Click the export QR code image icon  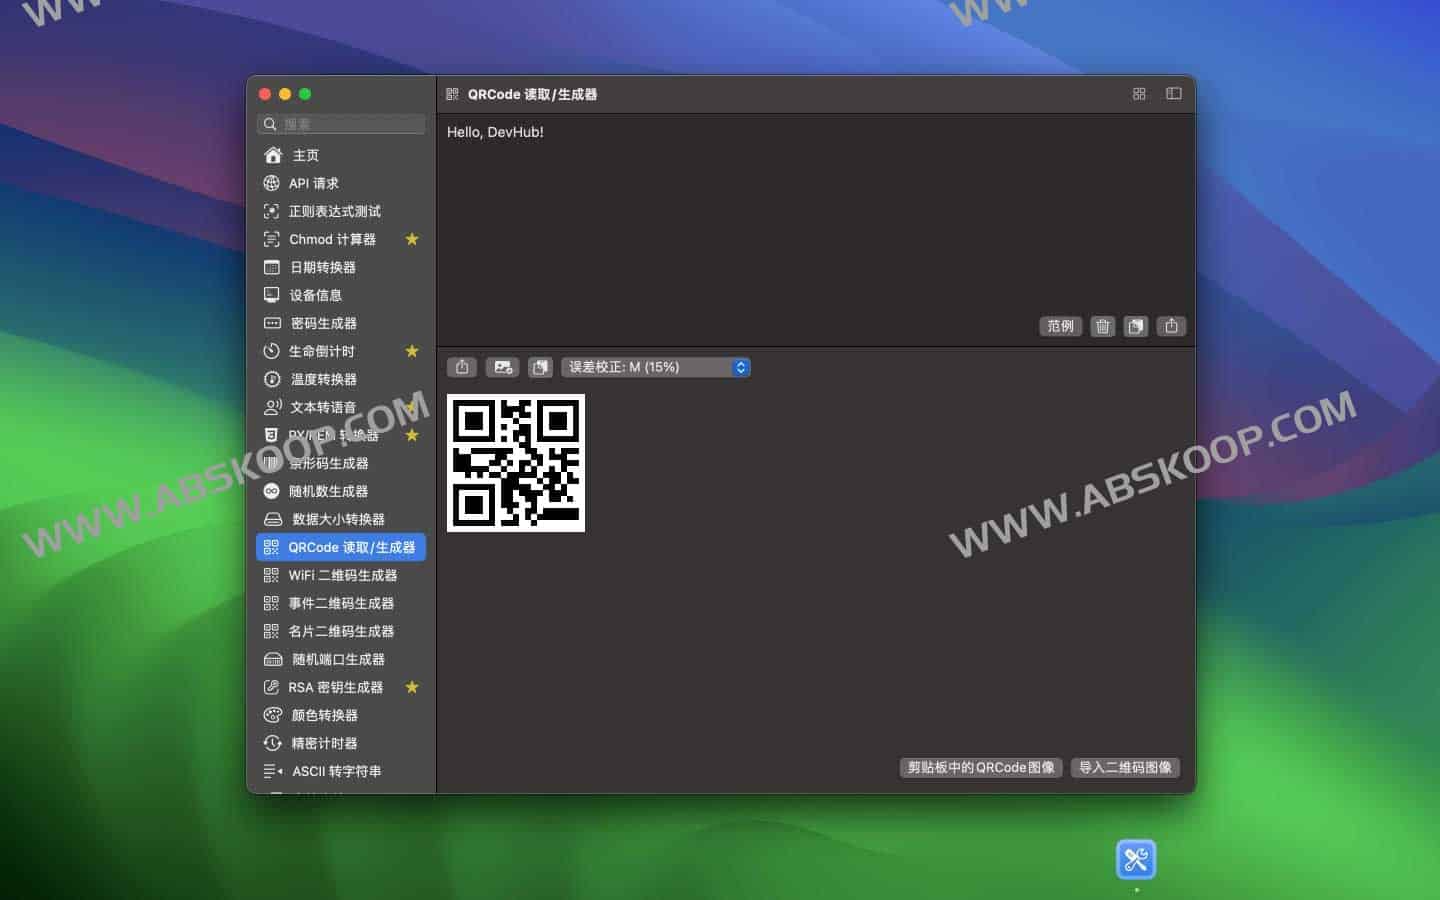coord(461,367)
